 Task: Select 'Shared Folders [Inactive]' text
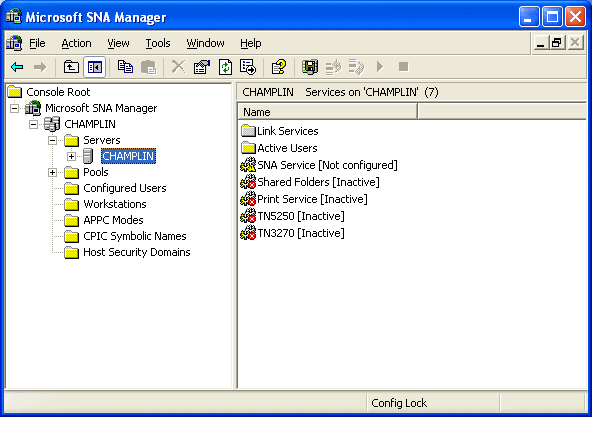318,182
